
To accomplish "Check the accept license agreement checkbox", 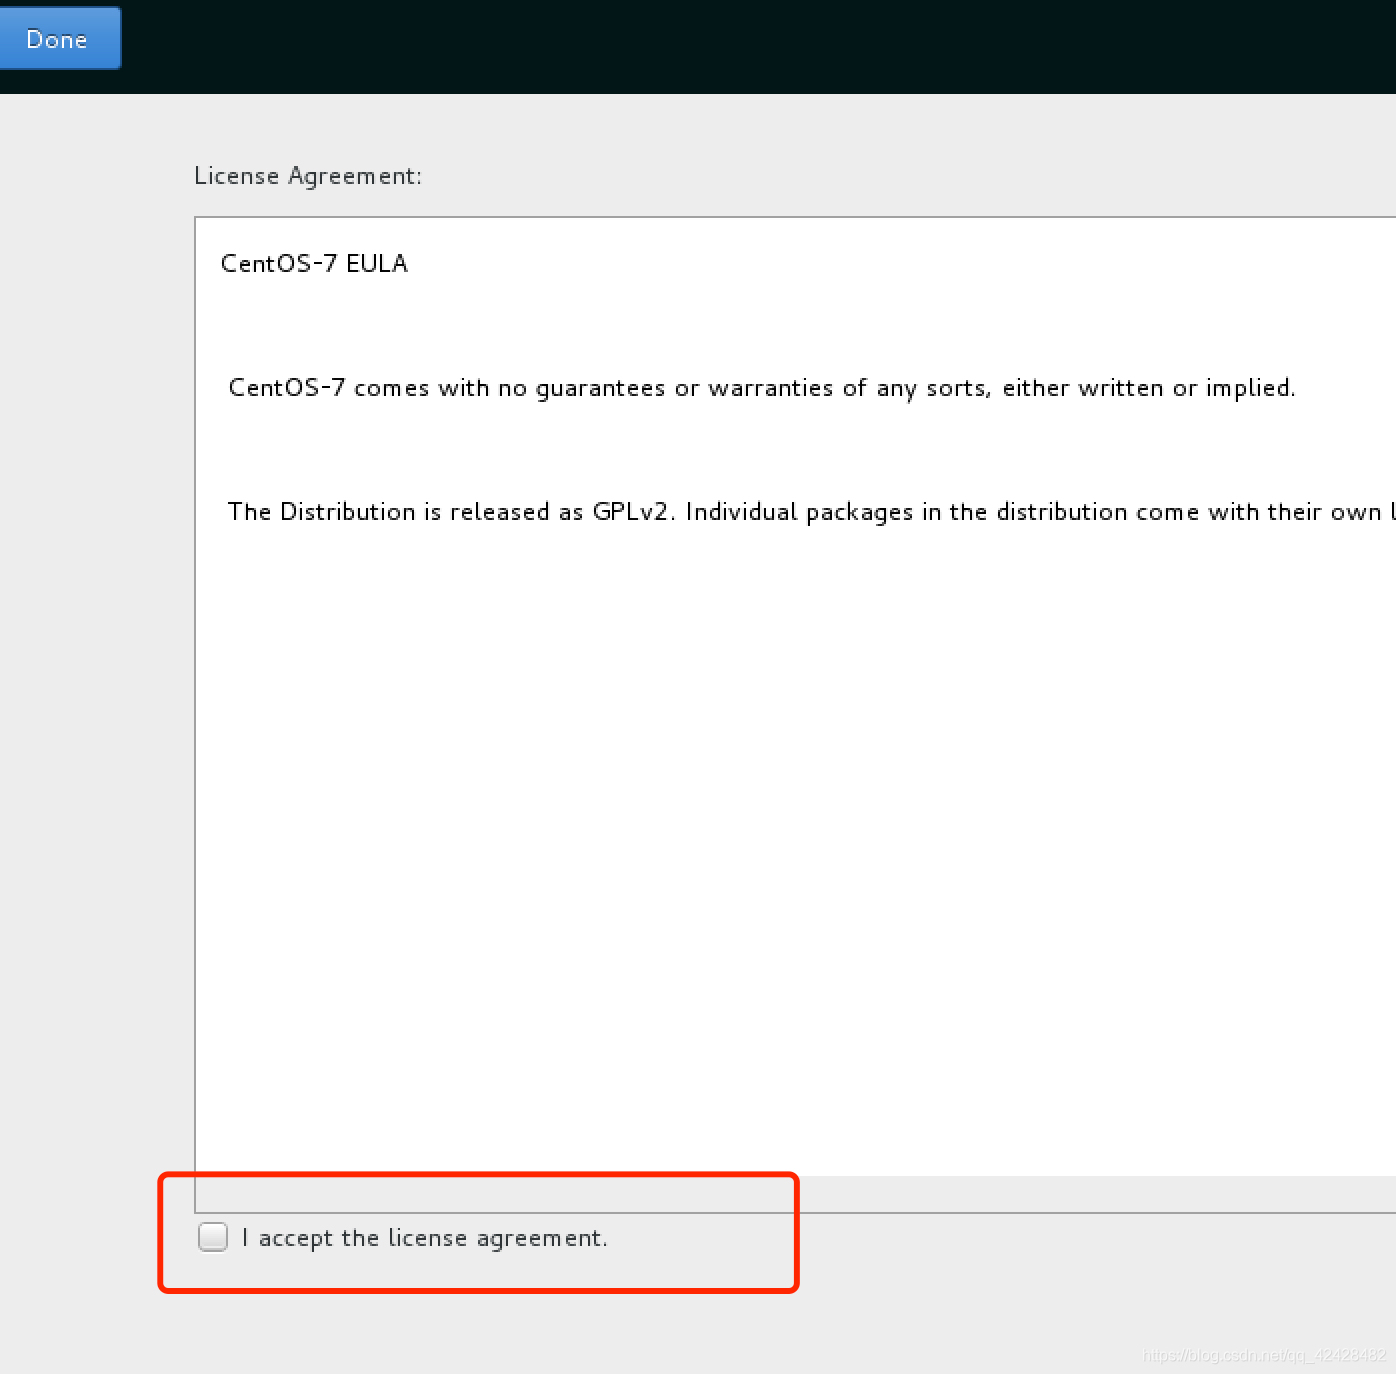I will point(213,1237).
